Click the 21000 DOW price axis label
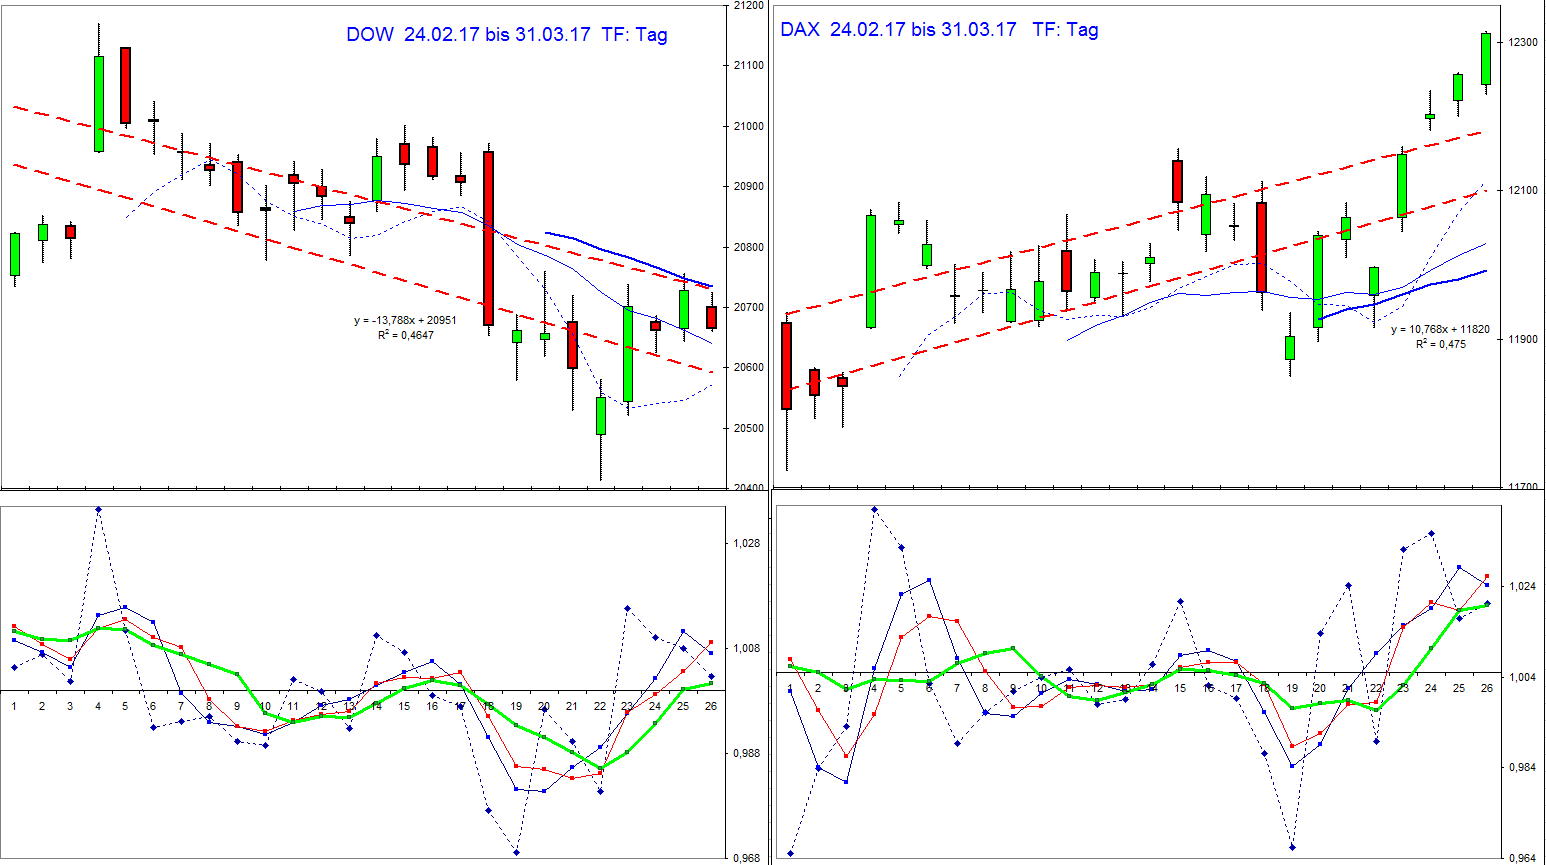Screen dimensions: 1546x865 coord(748,126)
